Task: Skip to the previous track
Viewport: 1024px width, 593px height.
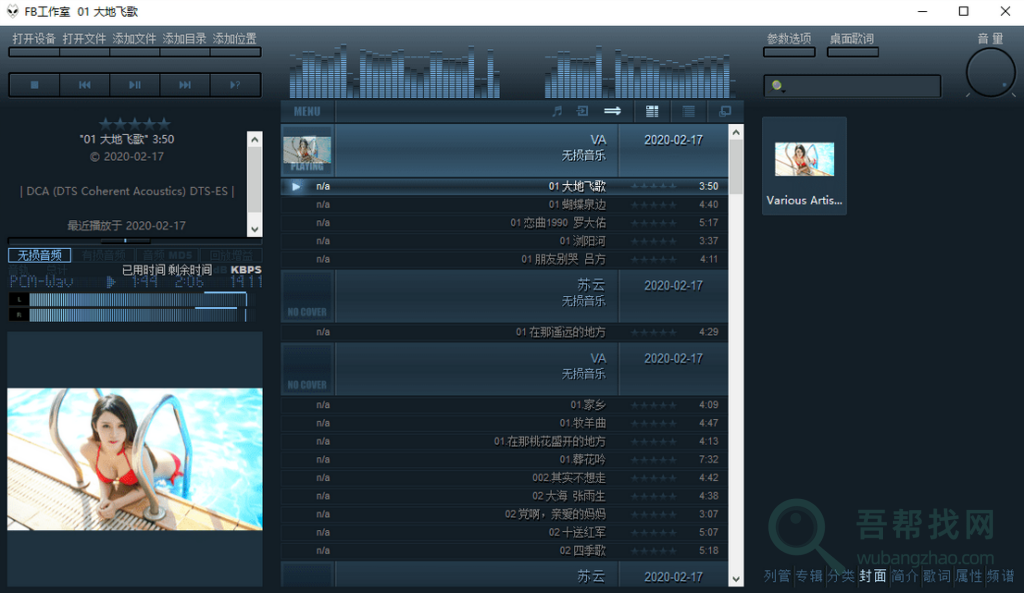Action: coord(85,85)
